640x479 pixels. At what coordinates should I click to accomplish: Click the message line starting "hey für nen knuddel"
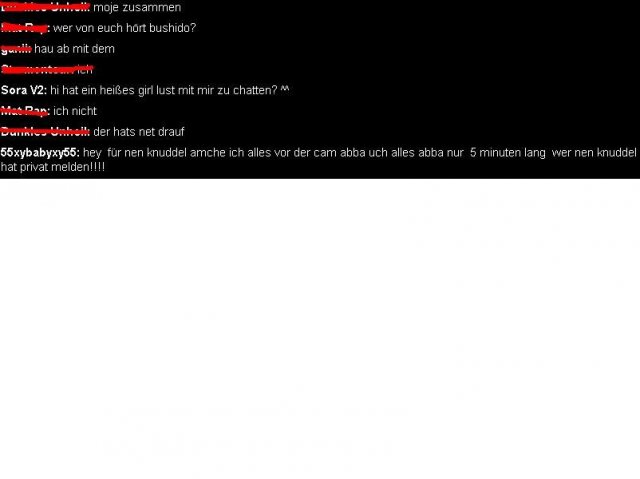pyautogui.click(x=360, y=153)
